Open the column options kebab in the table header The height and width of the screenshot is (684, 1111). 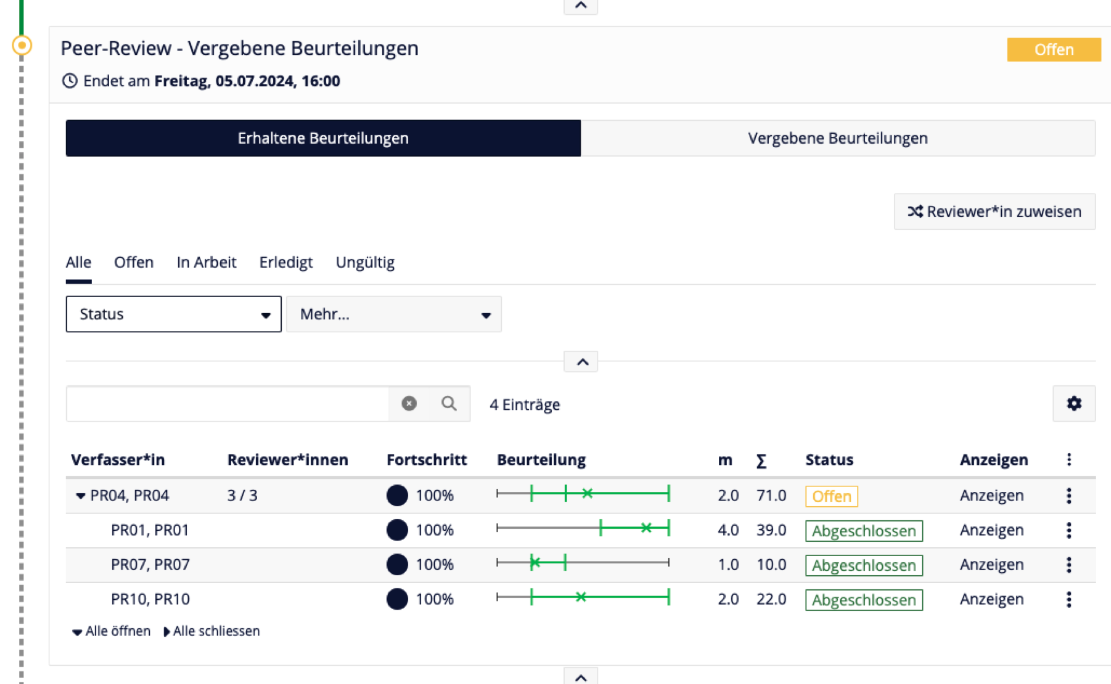pos(1069,459)
